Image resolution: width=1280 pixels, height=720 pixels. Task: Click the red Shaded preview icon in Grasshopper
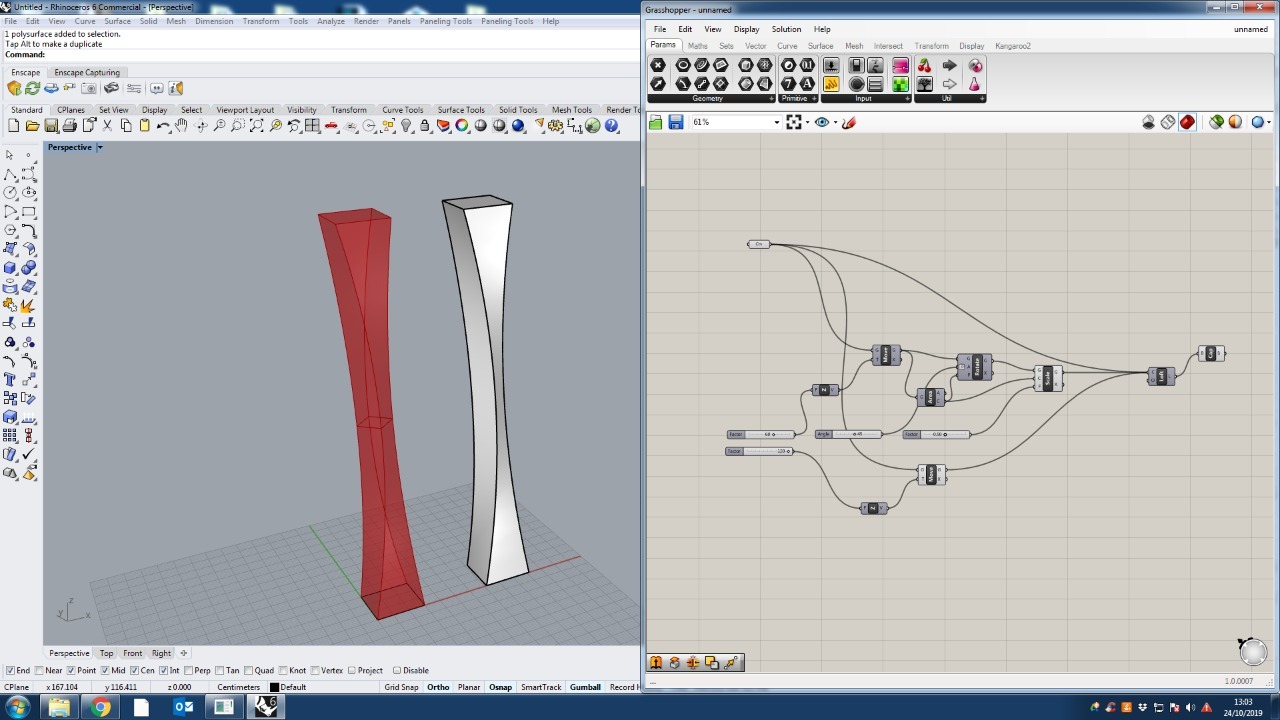coord(1187,122)
